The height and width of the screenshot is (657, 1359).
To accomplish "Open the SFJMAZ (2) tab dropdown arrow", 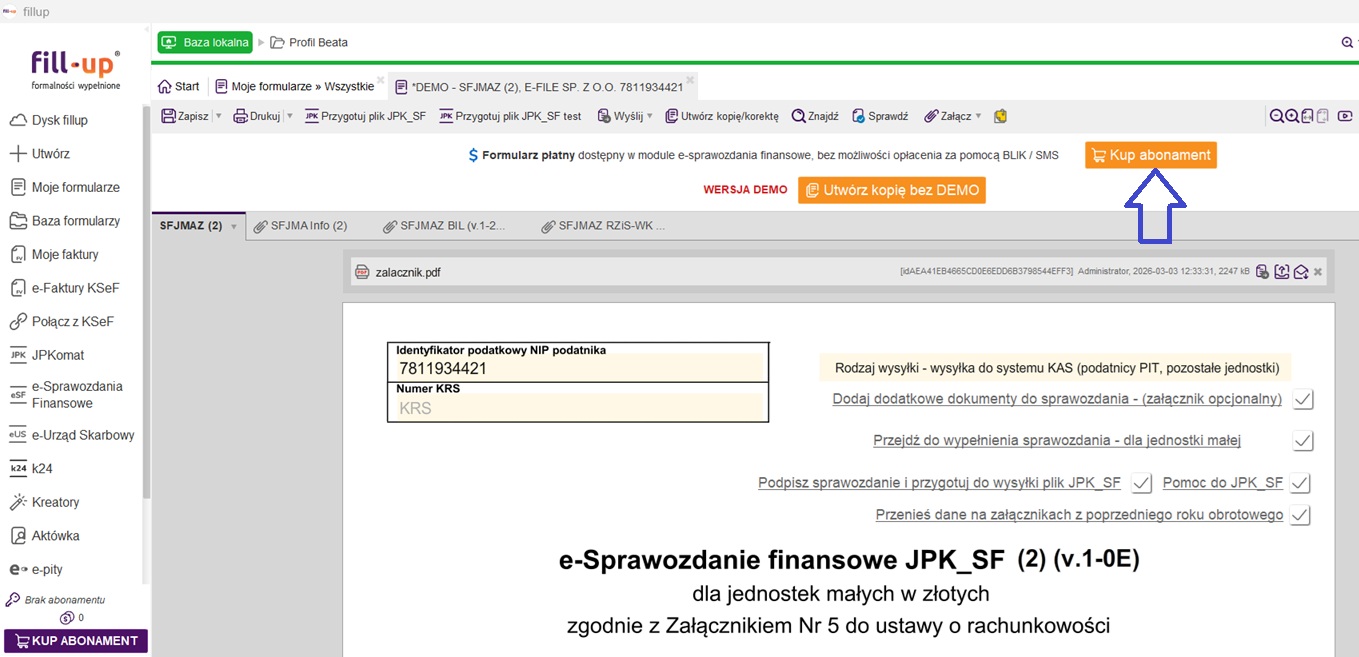I will pyautogui.click(x=234, y=227).
